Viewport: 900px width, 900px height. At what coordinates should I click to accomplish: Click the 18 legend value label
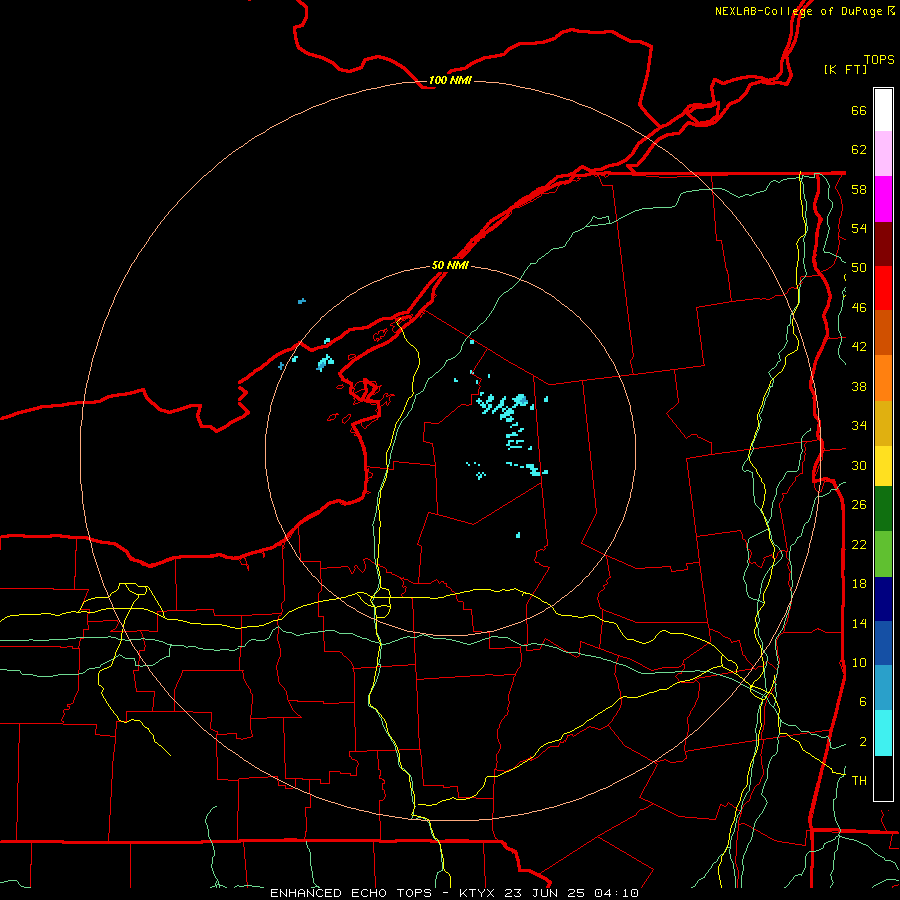click(859, 584)
